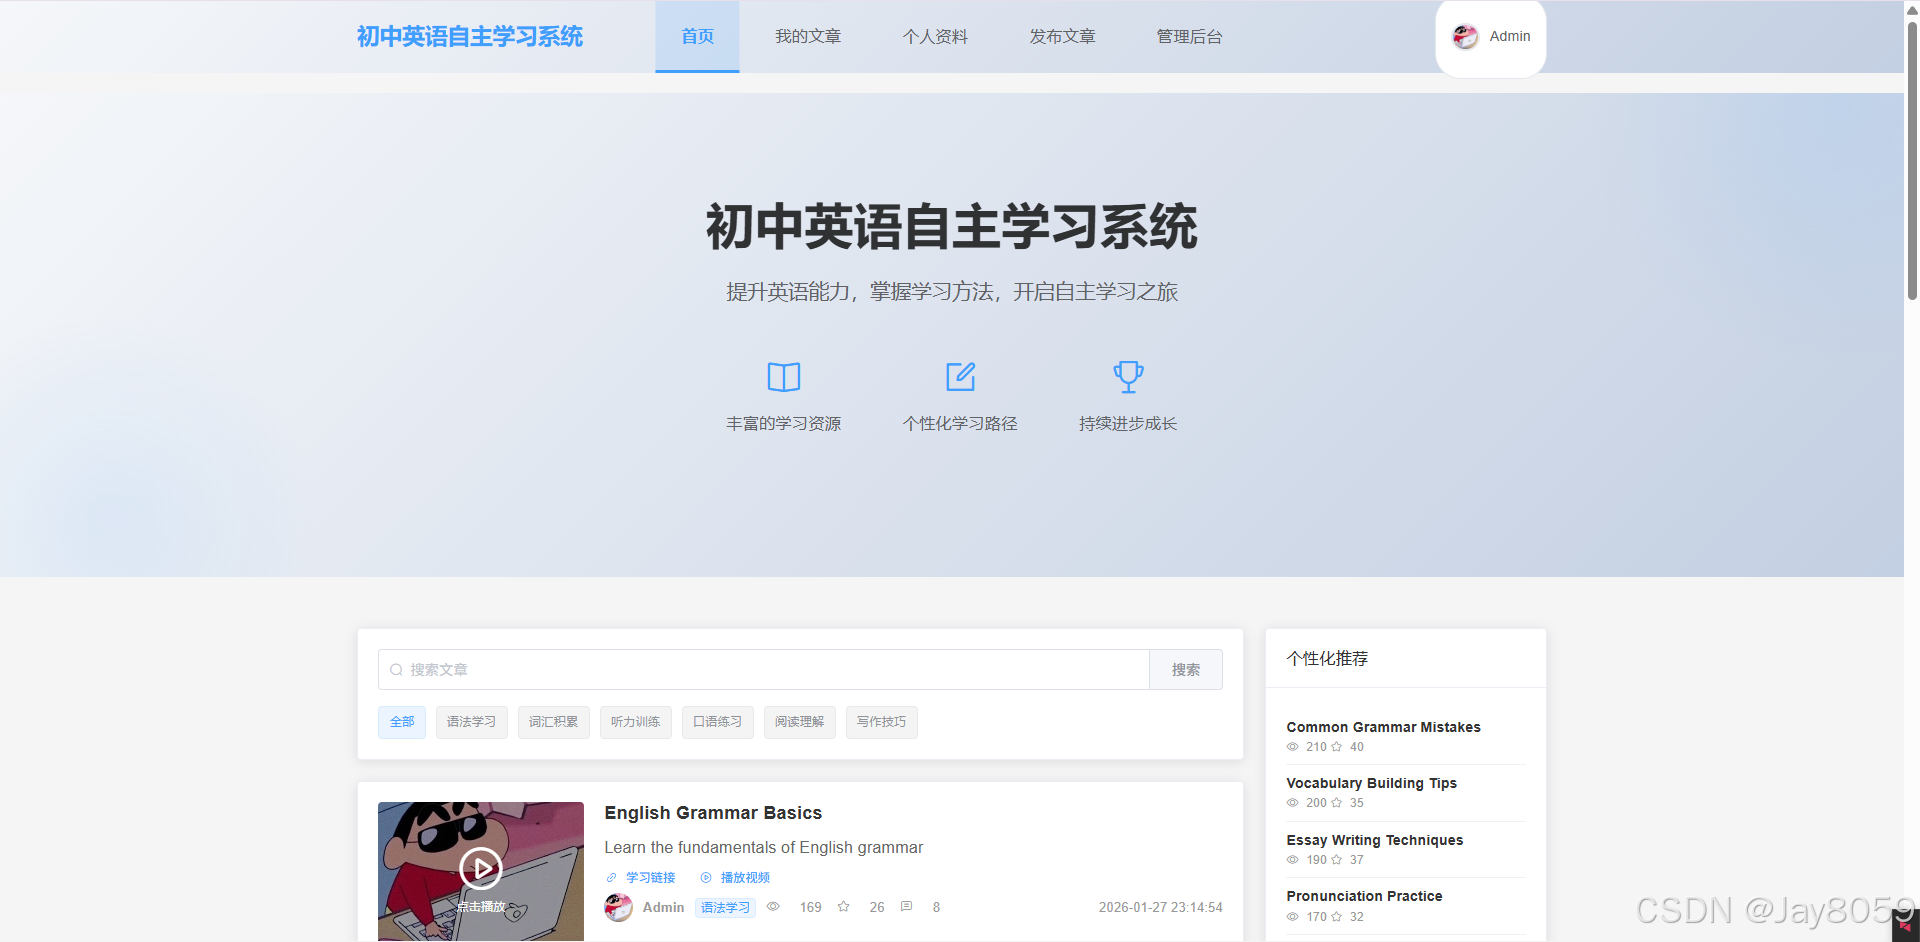Click the link icon beside 学习链接
The height and width of the screenshot is (942, 1920).
[611, 878]
